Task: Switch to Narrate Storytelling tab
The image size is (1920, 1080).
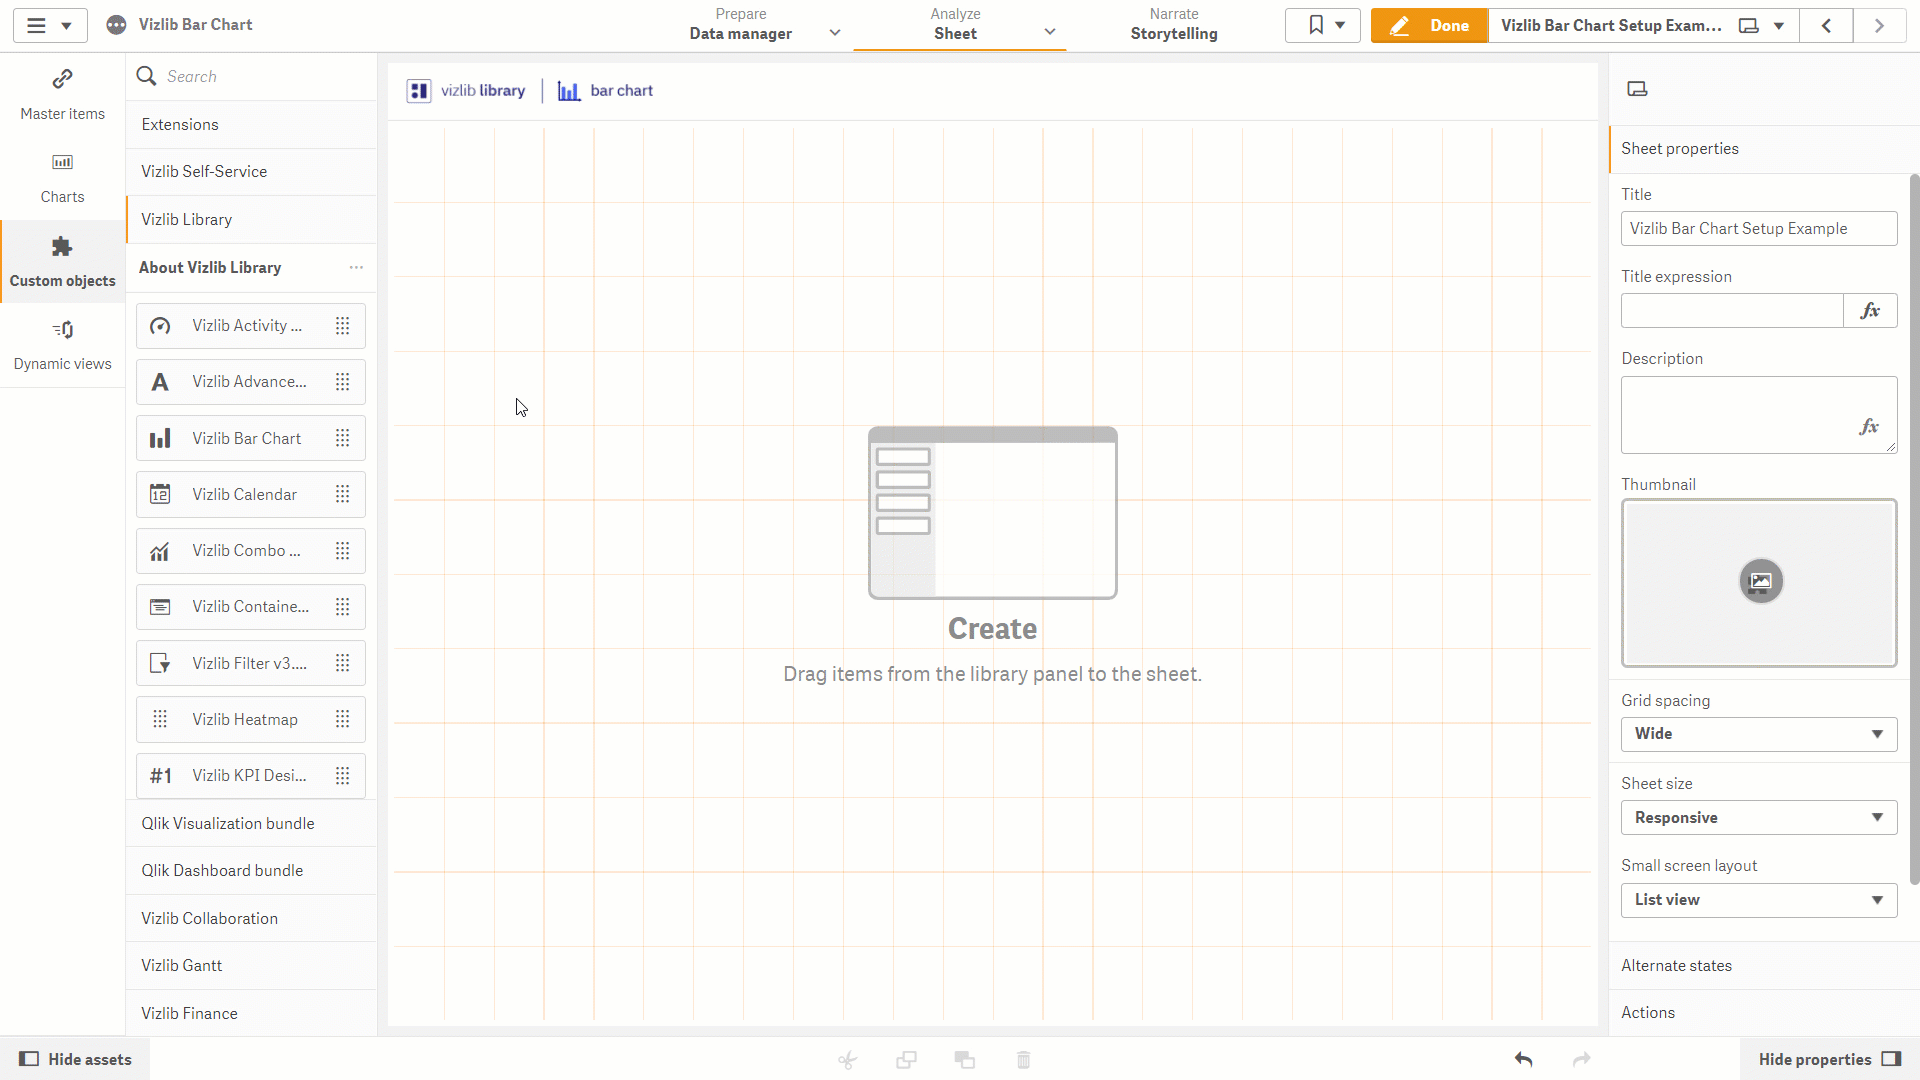Action: pos(1174,25)
